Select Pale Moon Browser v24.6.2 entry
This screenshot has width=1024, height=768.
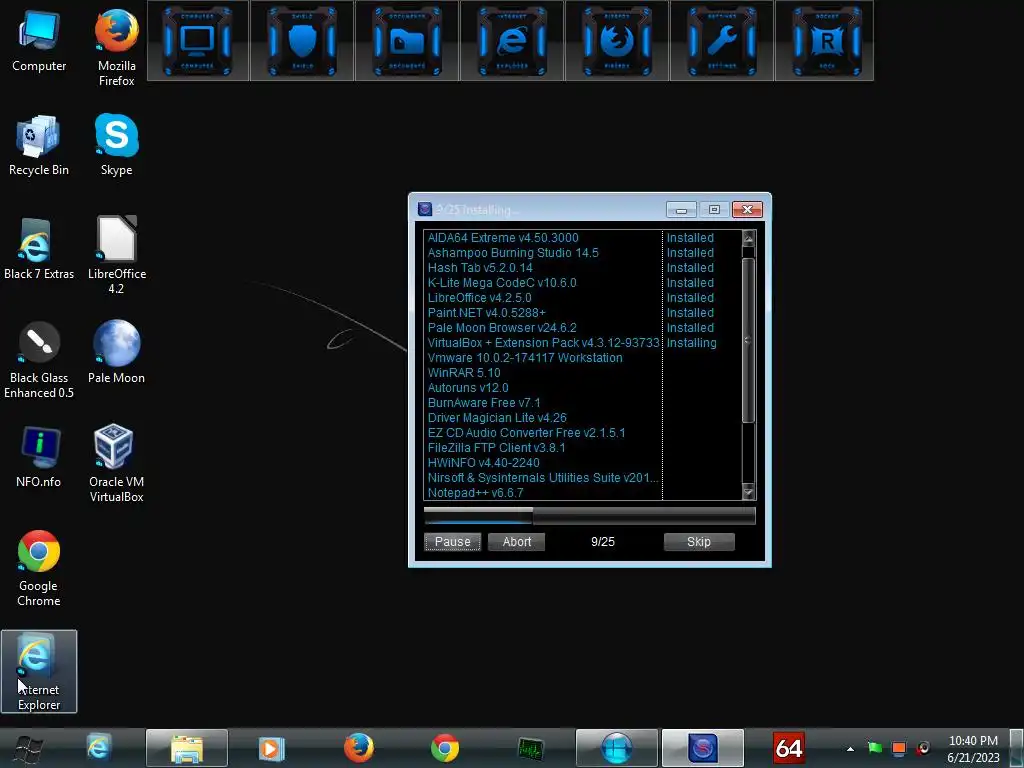[x=502, y=328]
